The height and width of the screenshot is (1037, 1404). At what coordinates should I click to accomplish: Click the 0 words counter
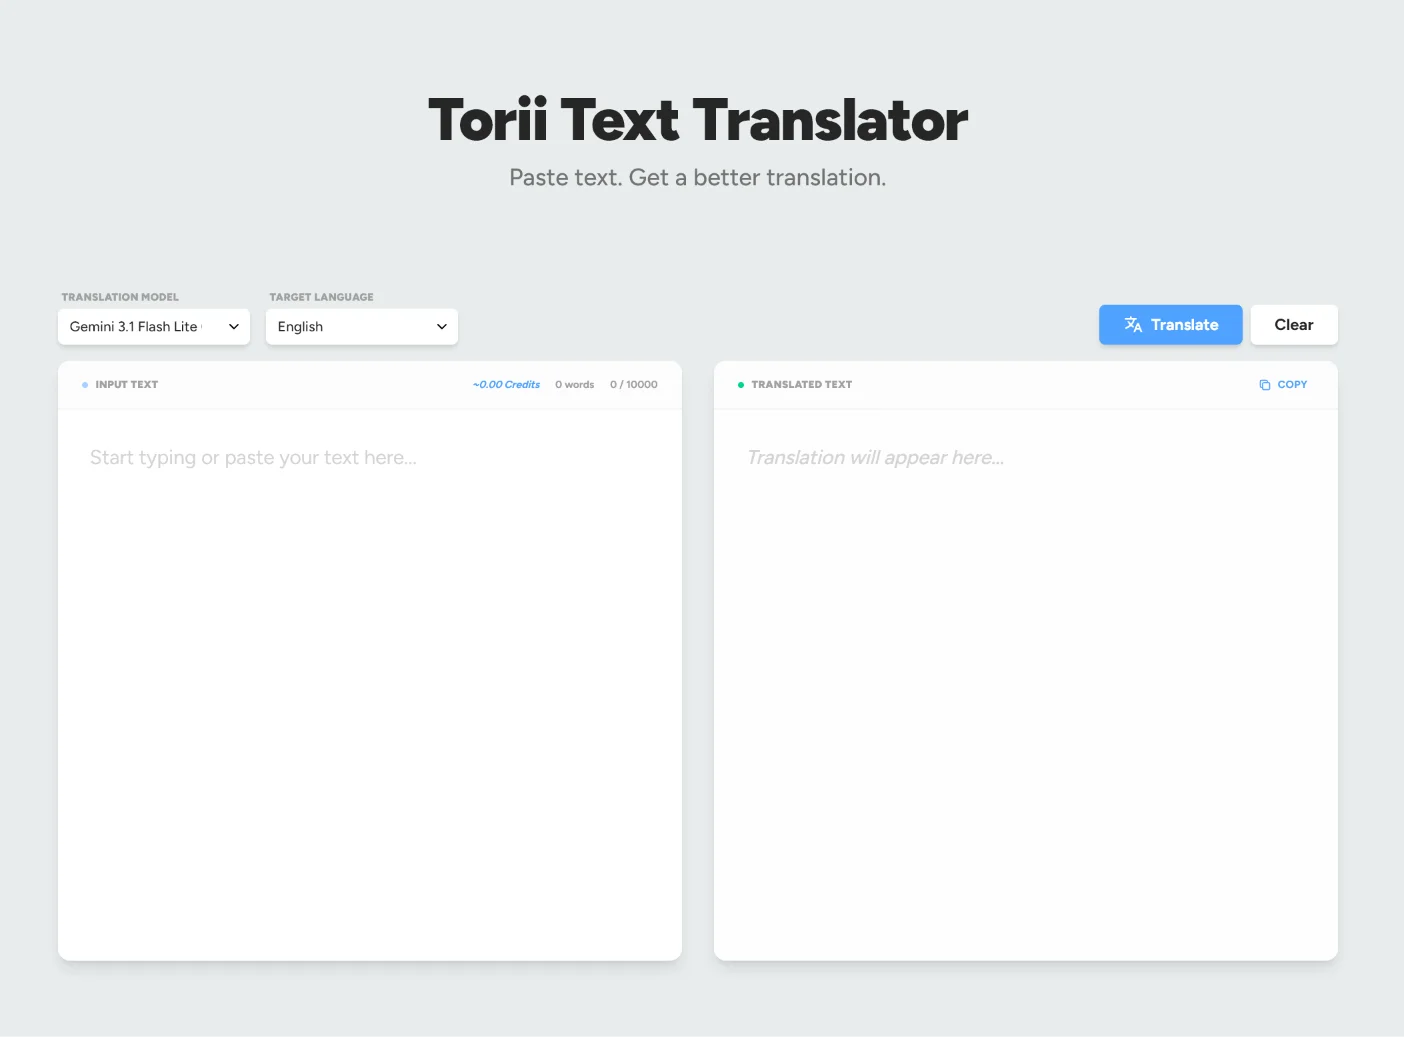pyautogui.click(x=574, y=385)
